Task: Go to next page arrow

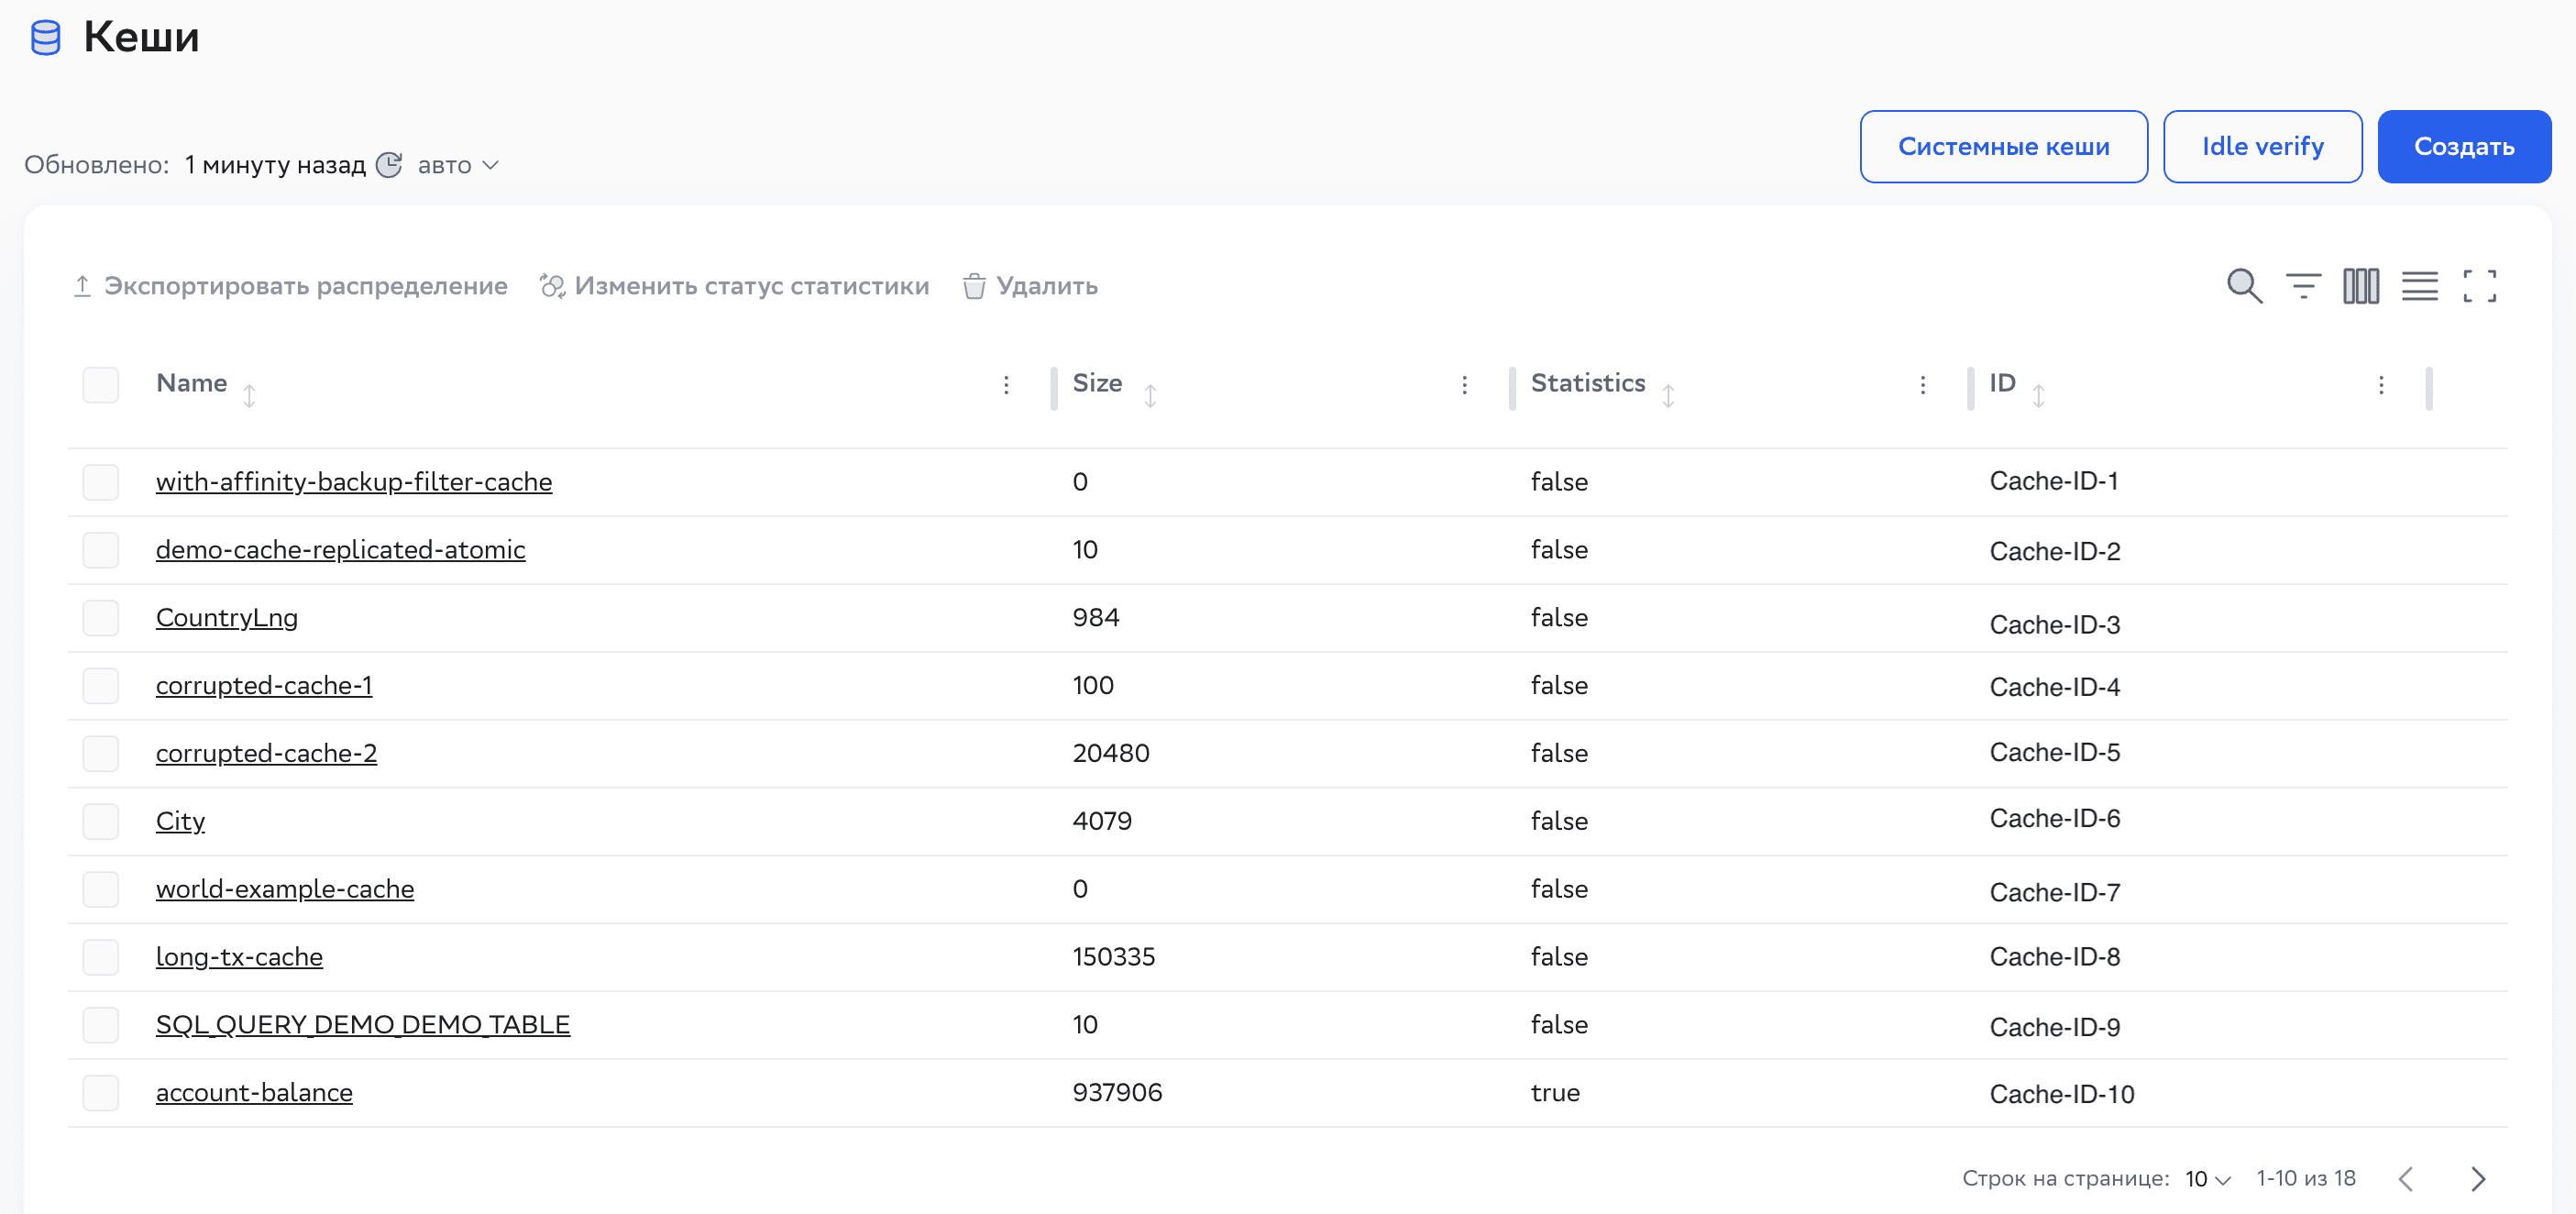Action: tap(2477, 1179)
